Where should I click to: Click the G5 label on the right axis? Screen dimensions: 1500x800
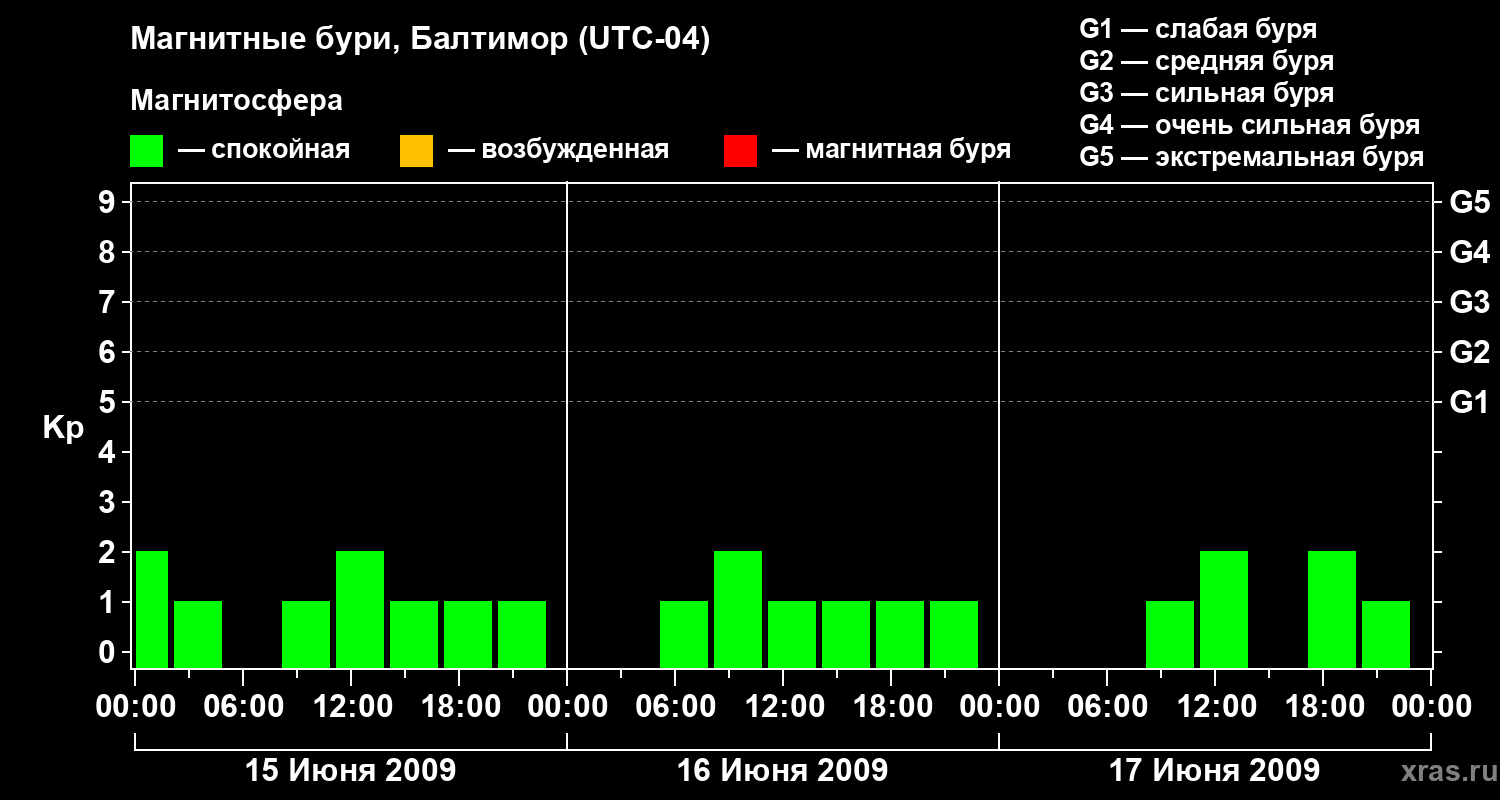[x=1469, y=203]
